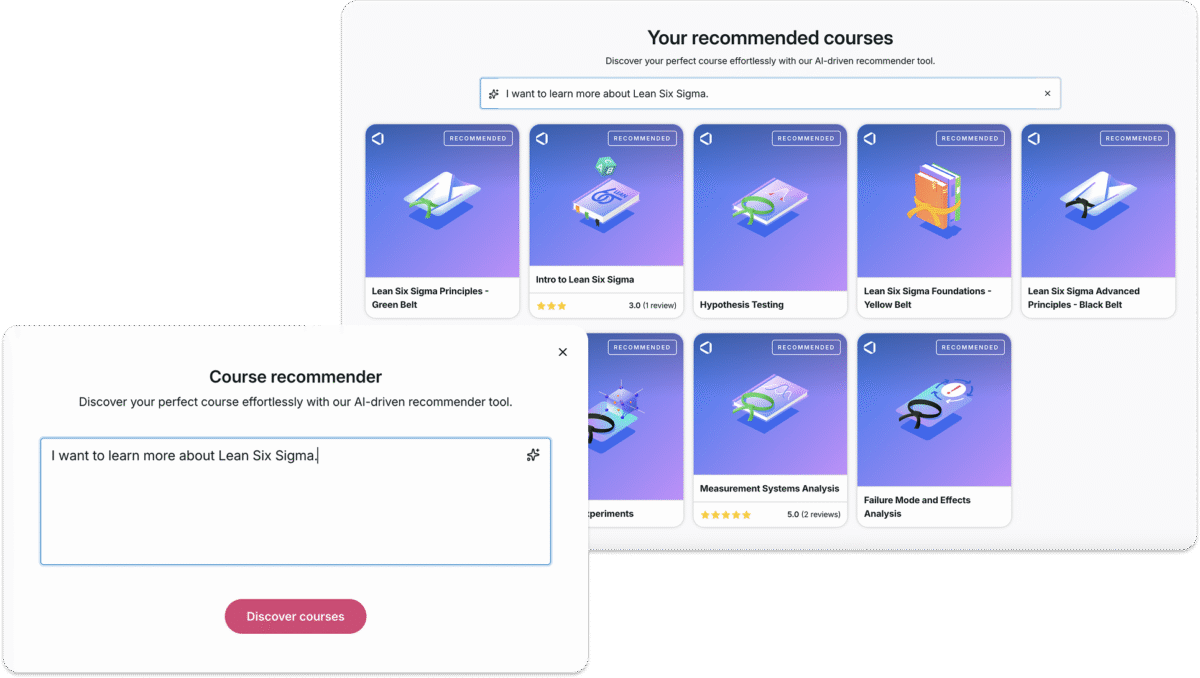Focus the Course recommender text area
Viewport: 1200px width, 678px height.
coord(295,501)
